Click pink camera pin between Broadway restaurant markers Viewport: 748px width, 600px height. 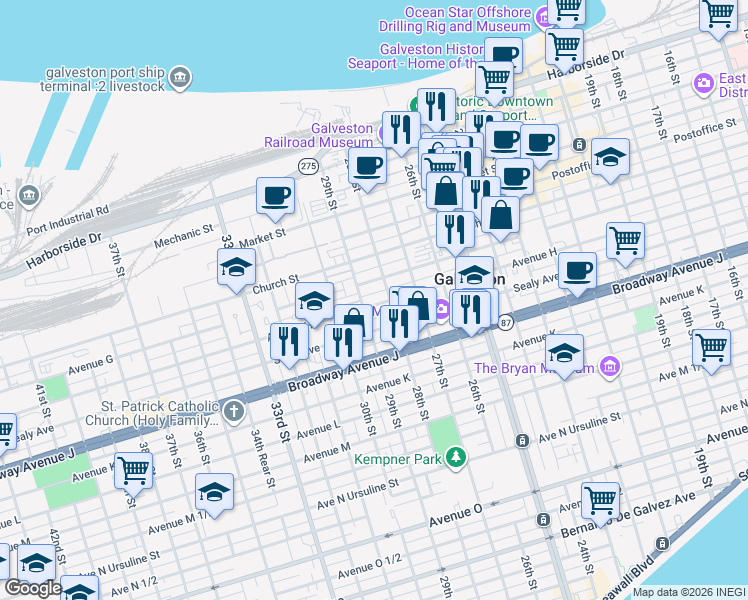point(442,309)
